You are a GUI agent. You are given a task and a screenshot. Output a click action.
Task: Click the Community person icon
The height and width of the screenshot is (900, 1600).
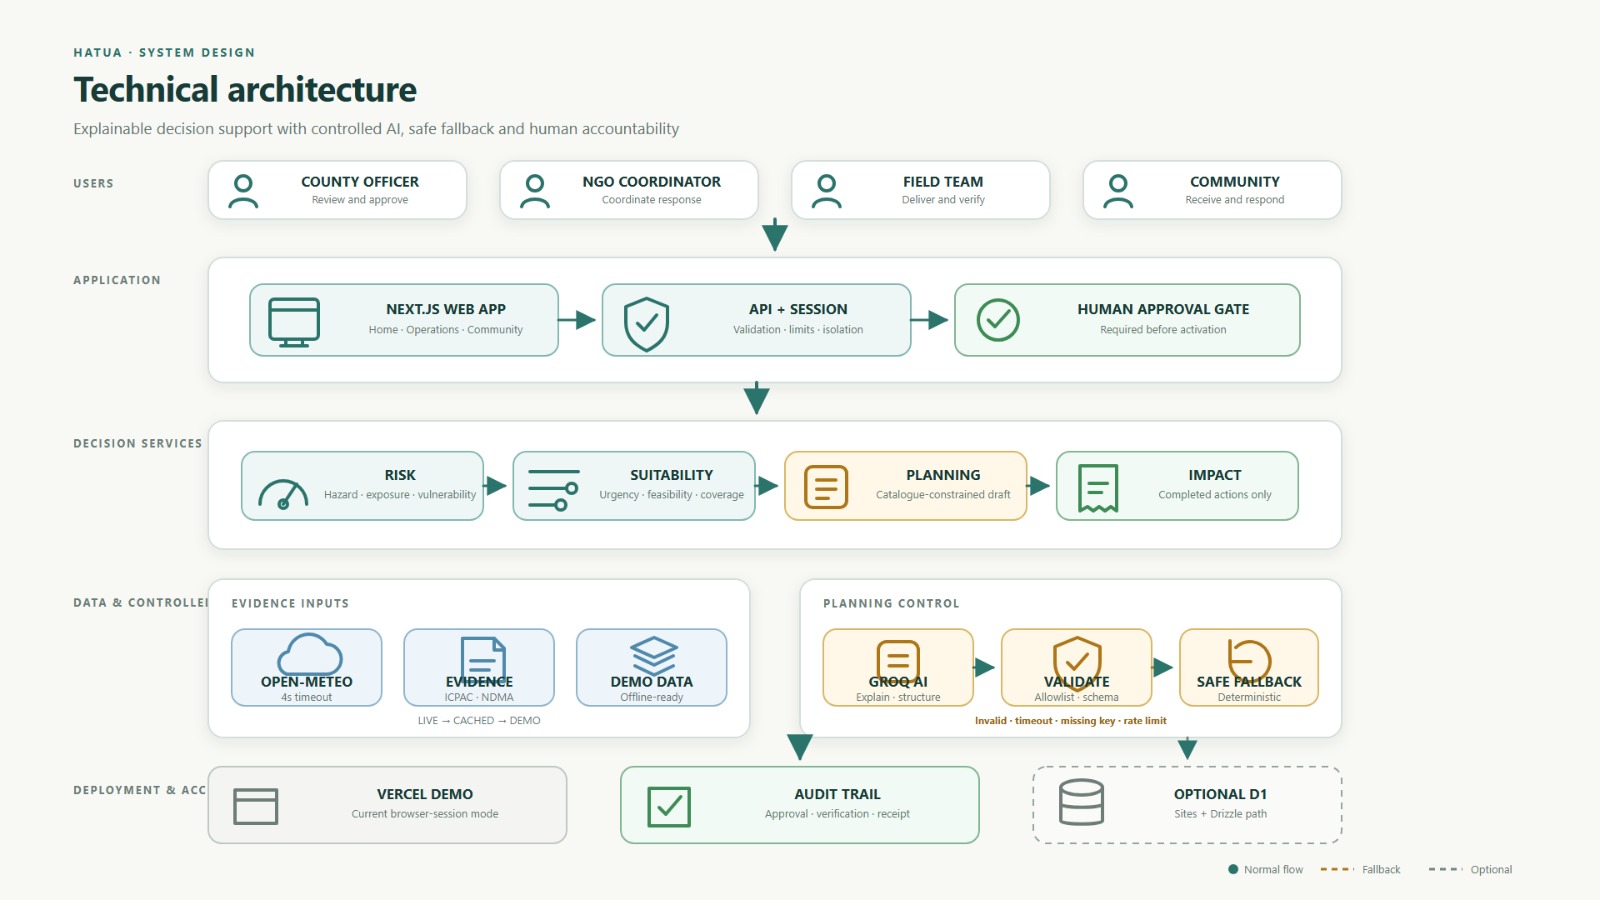pyautogui.click(x=1118, y=191)
